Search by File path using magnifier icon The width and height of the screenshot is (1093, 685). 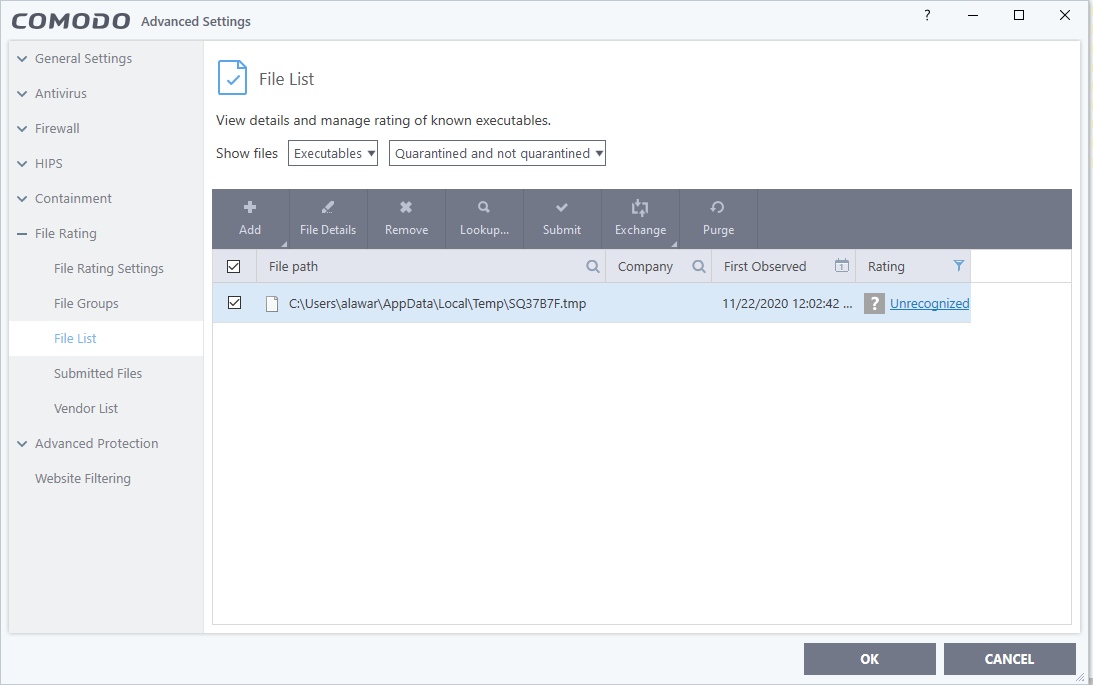(x=593, y=267)
